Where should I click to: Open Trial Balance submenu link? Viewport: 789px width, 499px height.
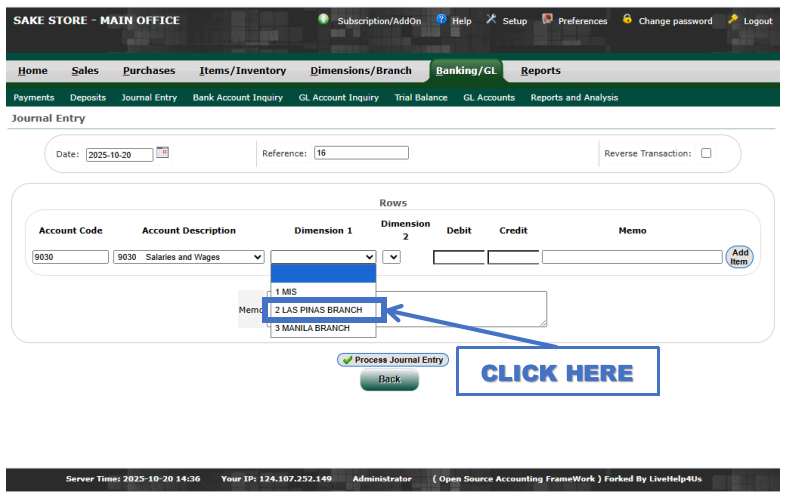coord(421,98)
